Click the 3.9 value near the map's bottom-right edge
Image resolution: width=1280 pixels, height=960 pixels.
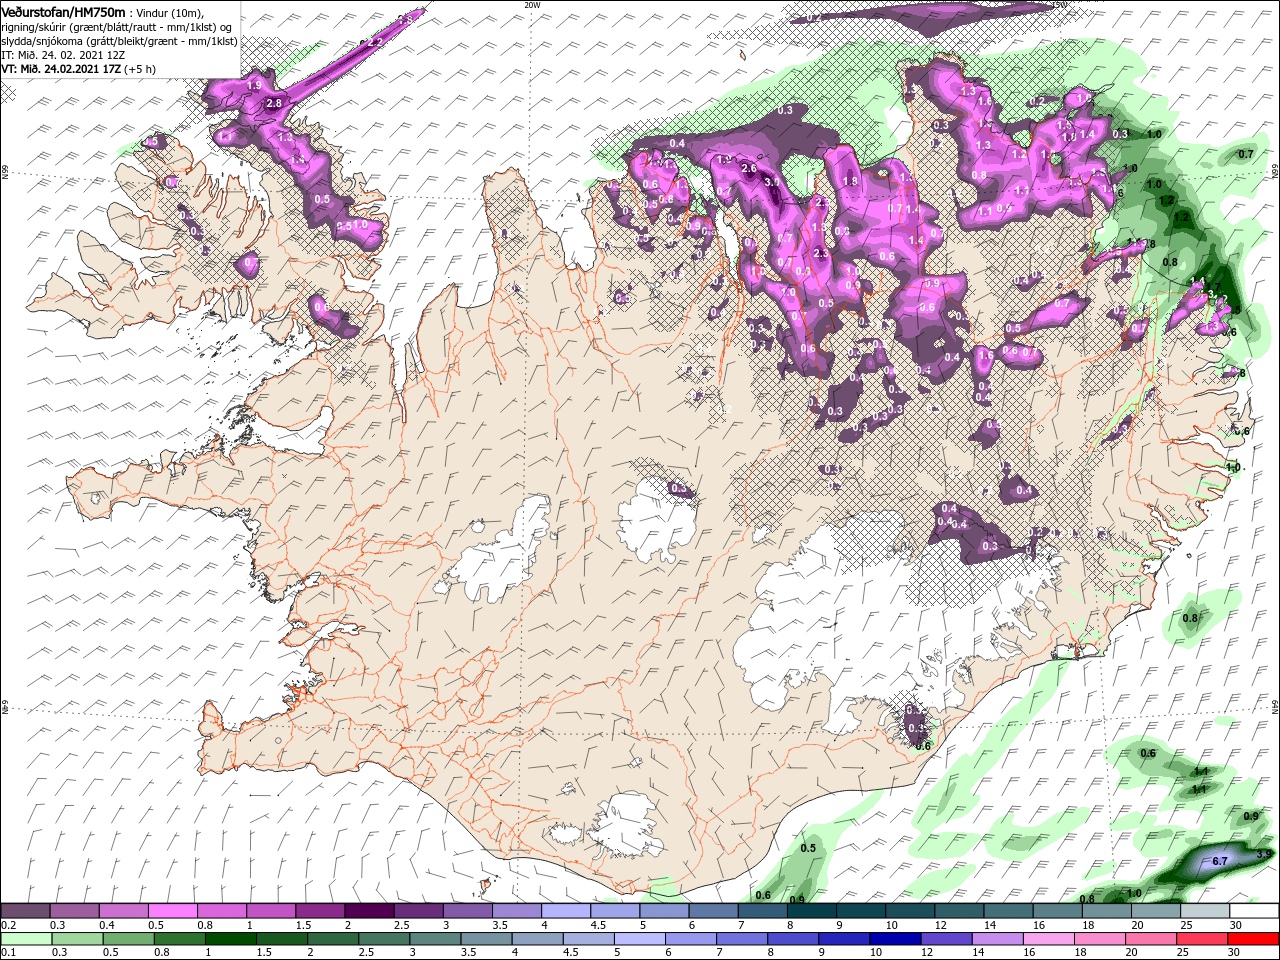[x=1264, y=854]
